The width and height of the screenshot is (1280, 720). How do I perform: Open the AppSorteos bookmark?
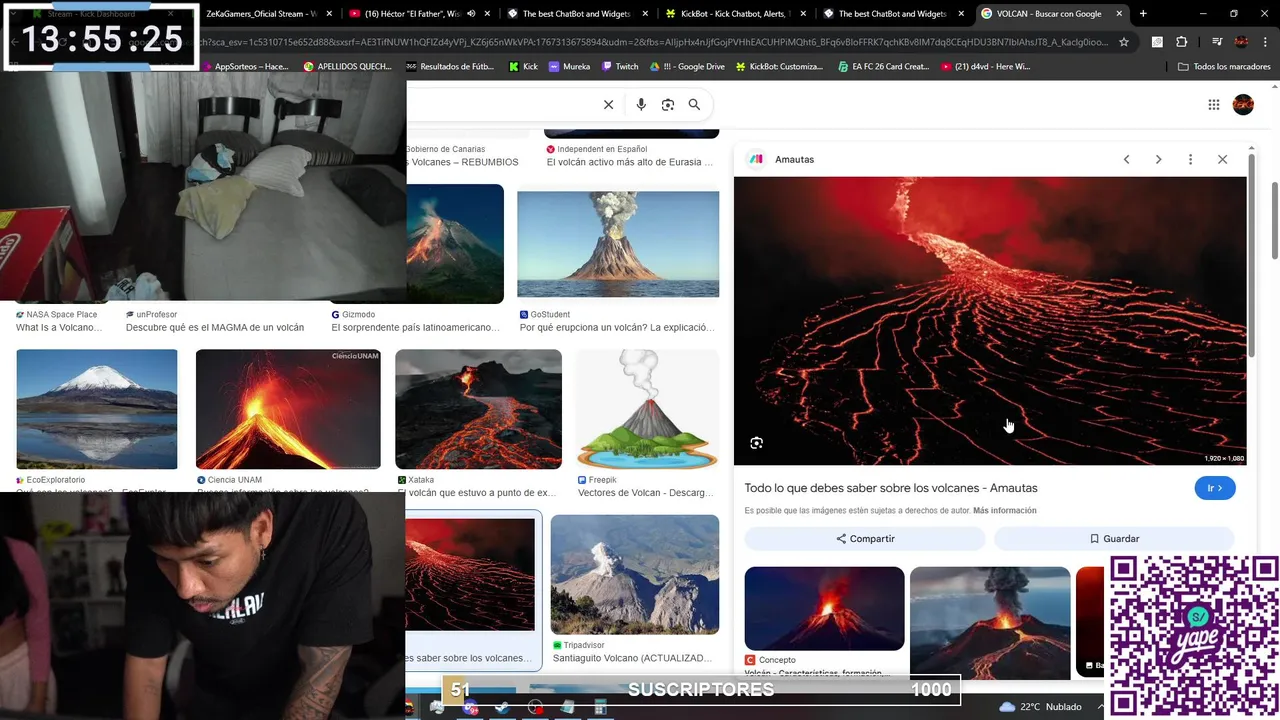point(244,66)
